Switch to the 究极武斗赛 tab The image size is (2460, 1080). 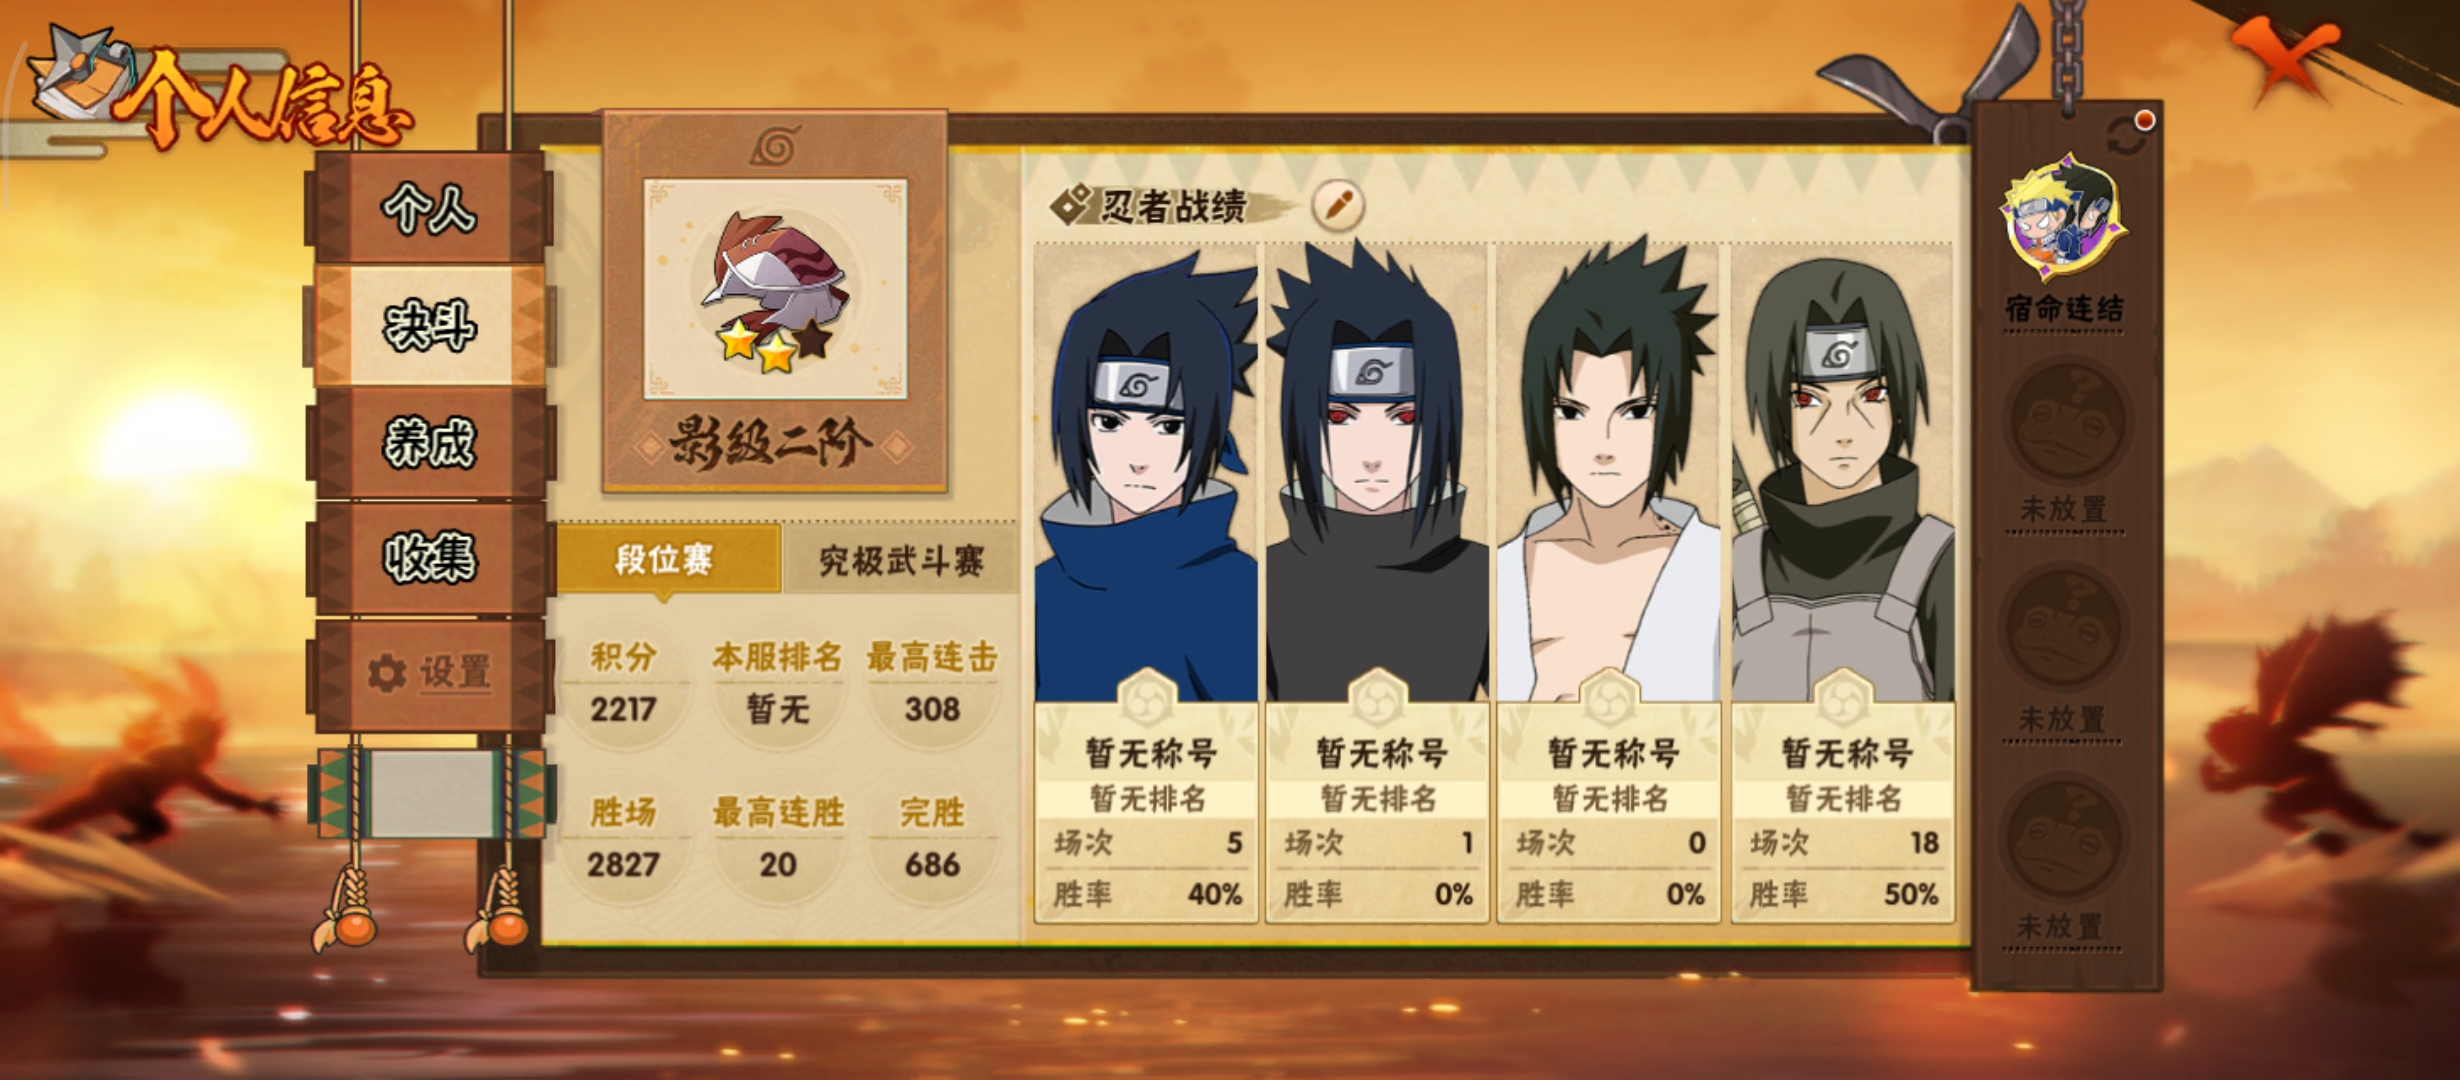pos(901,560)
